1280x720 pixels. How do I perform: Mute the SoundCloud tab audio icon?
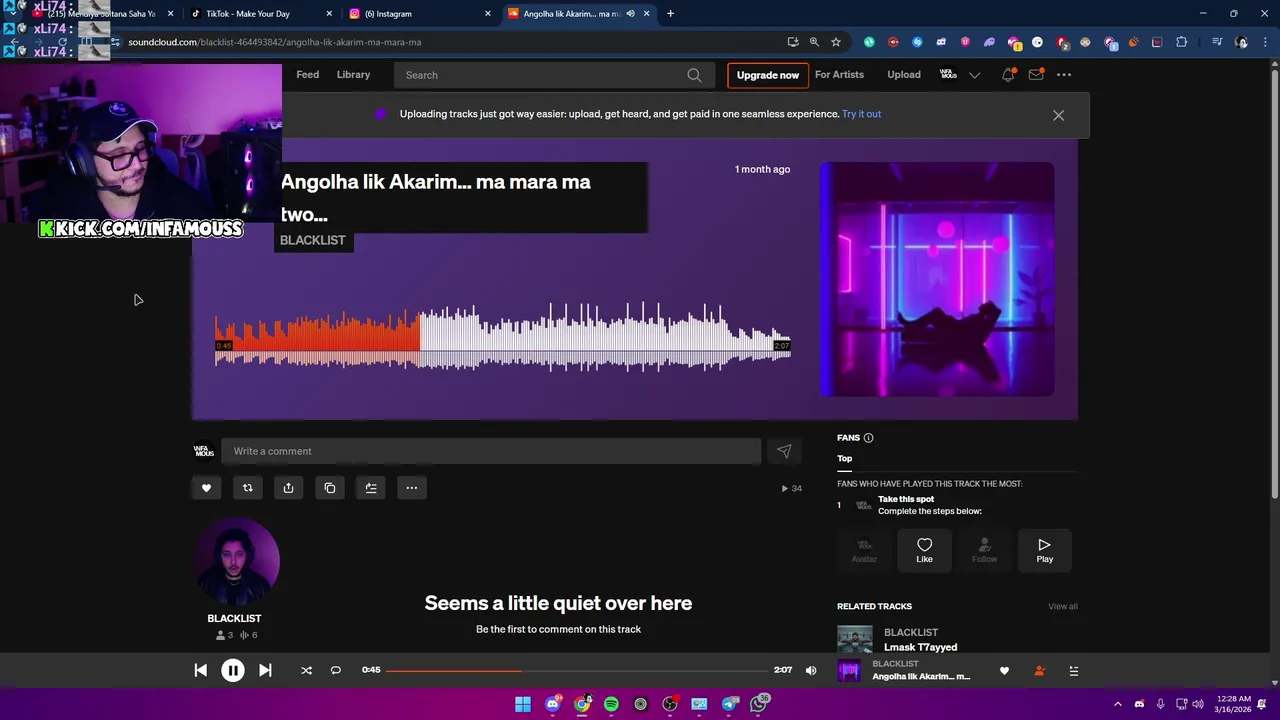coord(630,14)
